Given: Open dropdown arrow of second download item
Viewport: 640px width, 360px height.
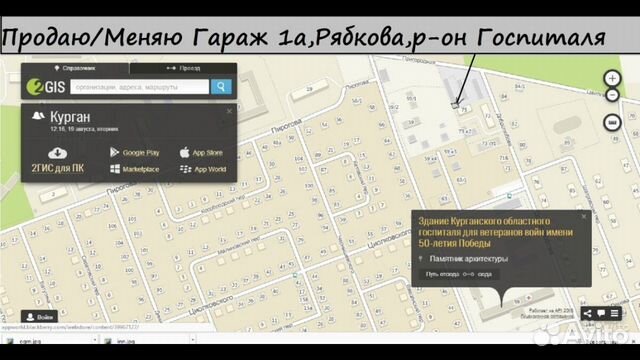Looking at the screenshot, I should (x=193, y=340).
